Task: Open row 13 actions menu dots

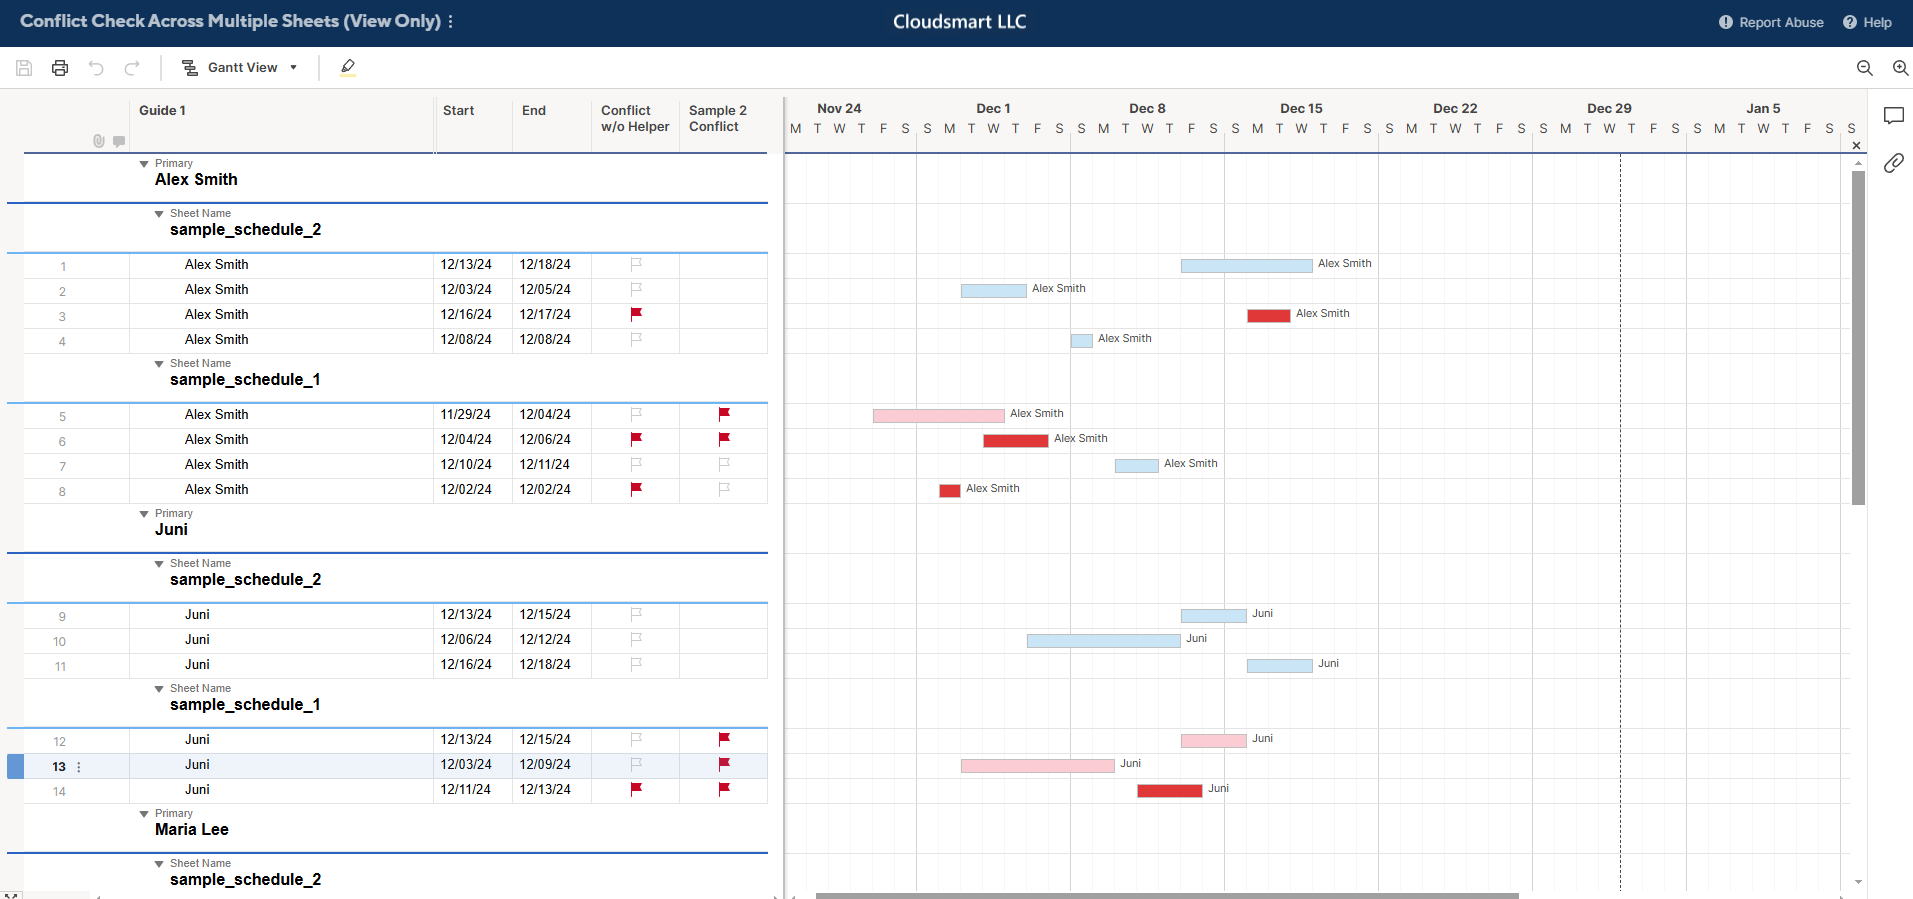Action: coord(79,767)
